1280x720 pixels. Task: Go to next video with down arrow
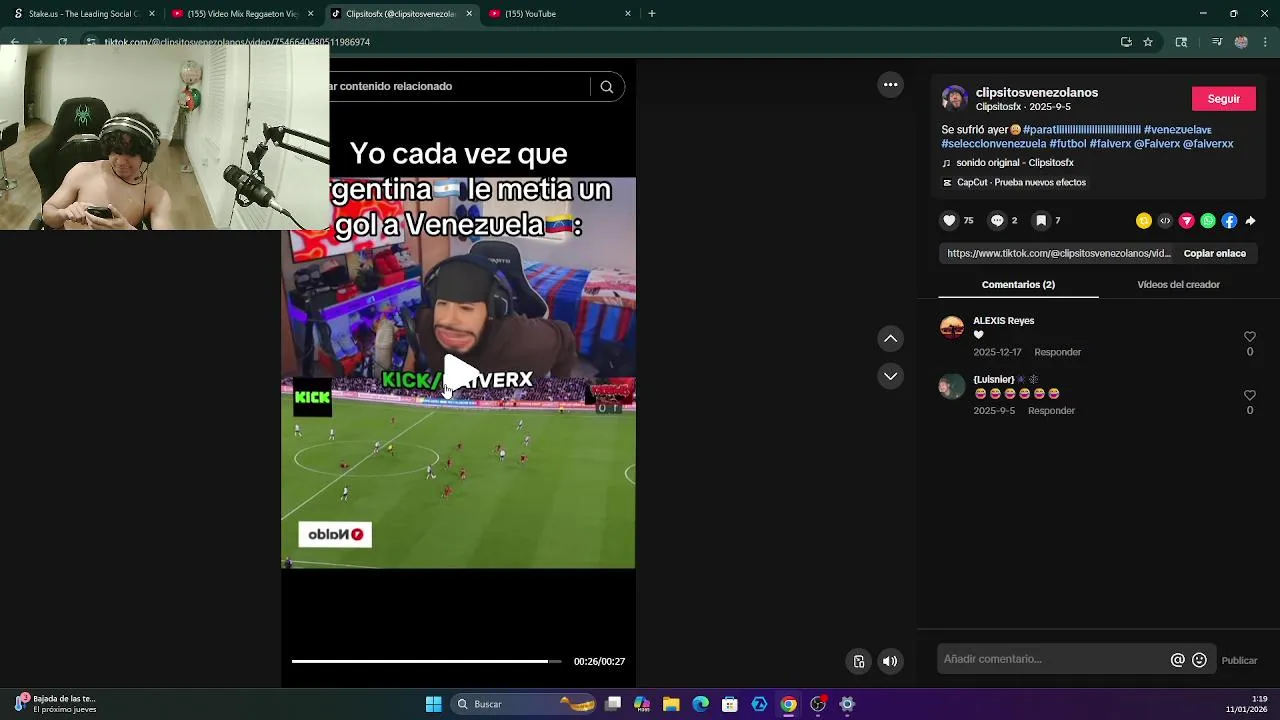pos(890,376)
